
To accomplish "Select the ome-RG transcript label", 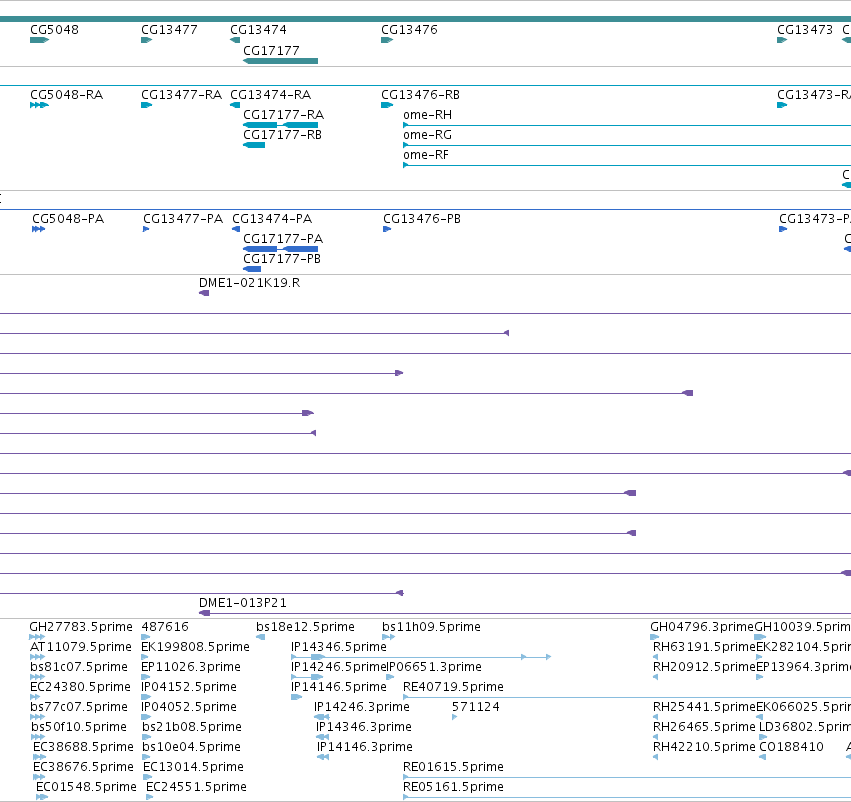I will (x=427, y=135).
